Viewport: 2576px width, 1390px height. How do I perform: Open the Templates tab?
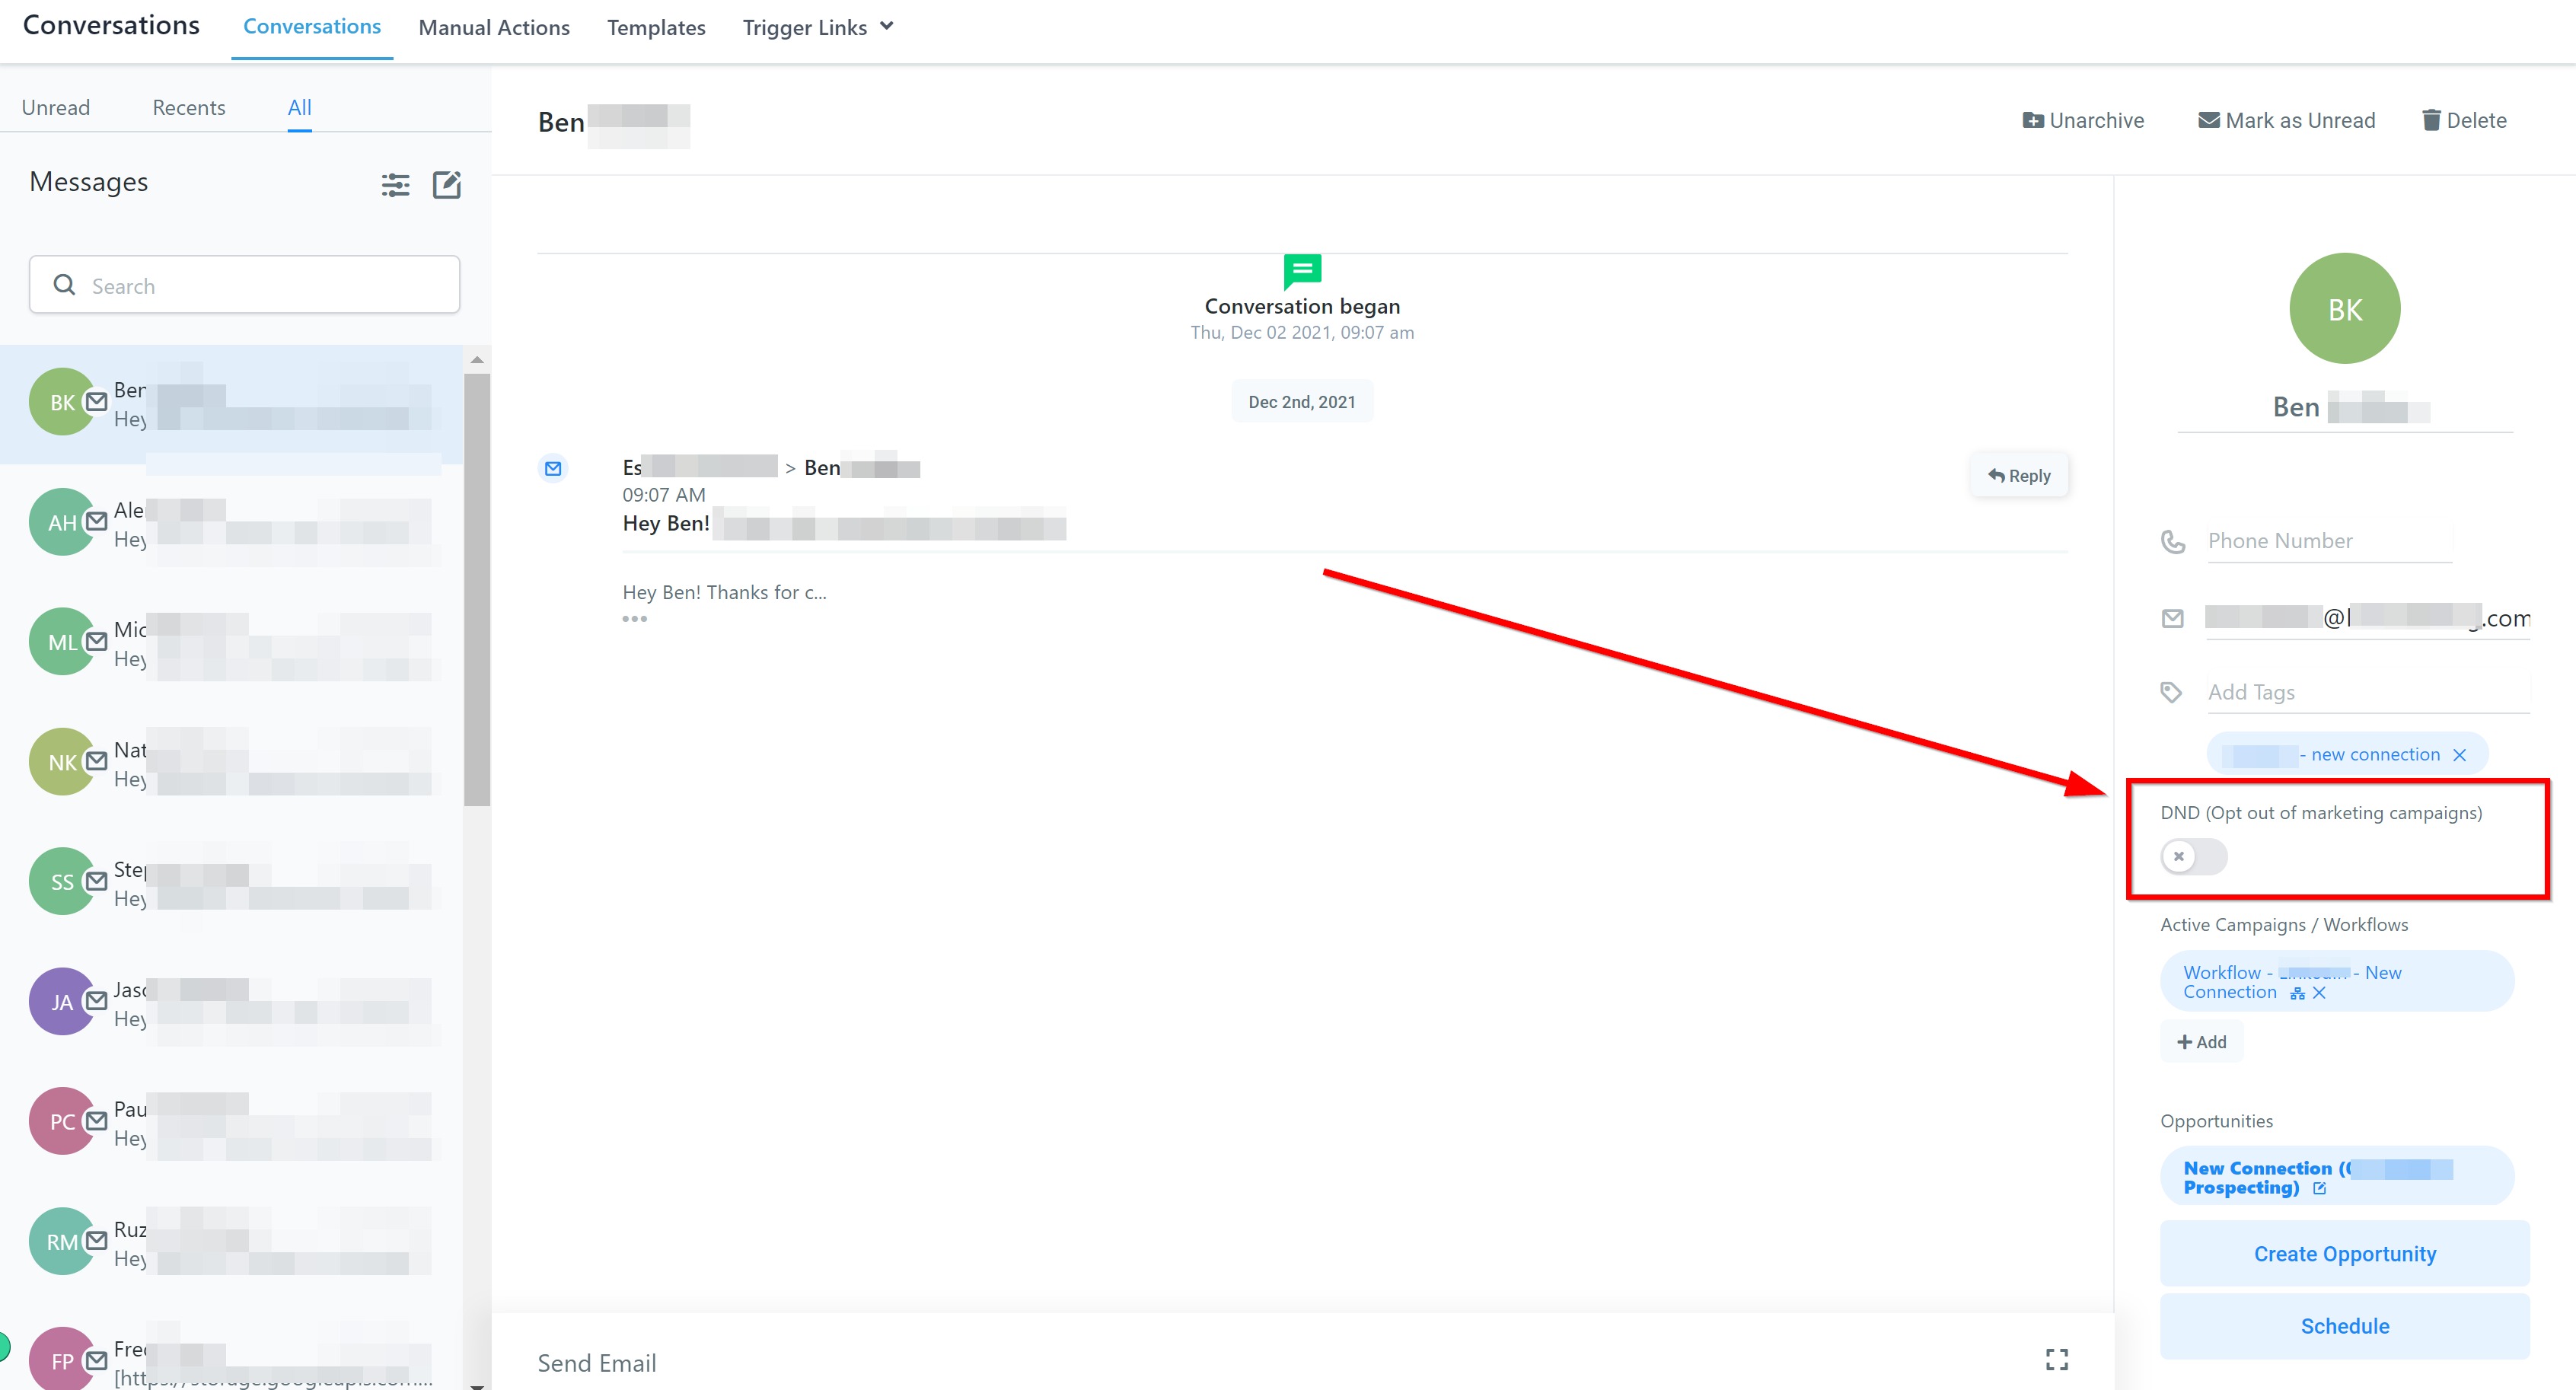(656, 28)
